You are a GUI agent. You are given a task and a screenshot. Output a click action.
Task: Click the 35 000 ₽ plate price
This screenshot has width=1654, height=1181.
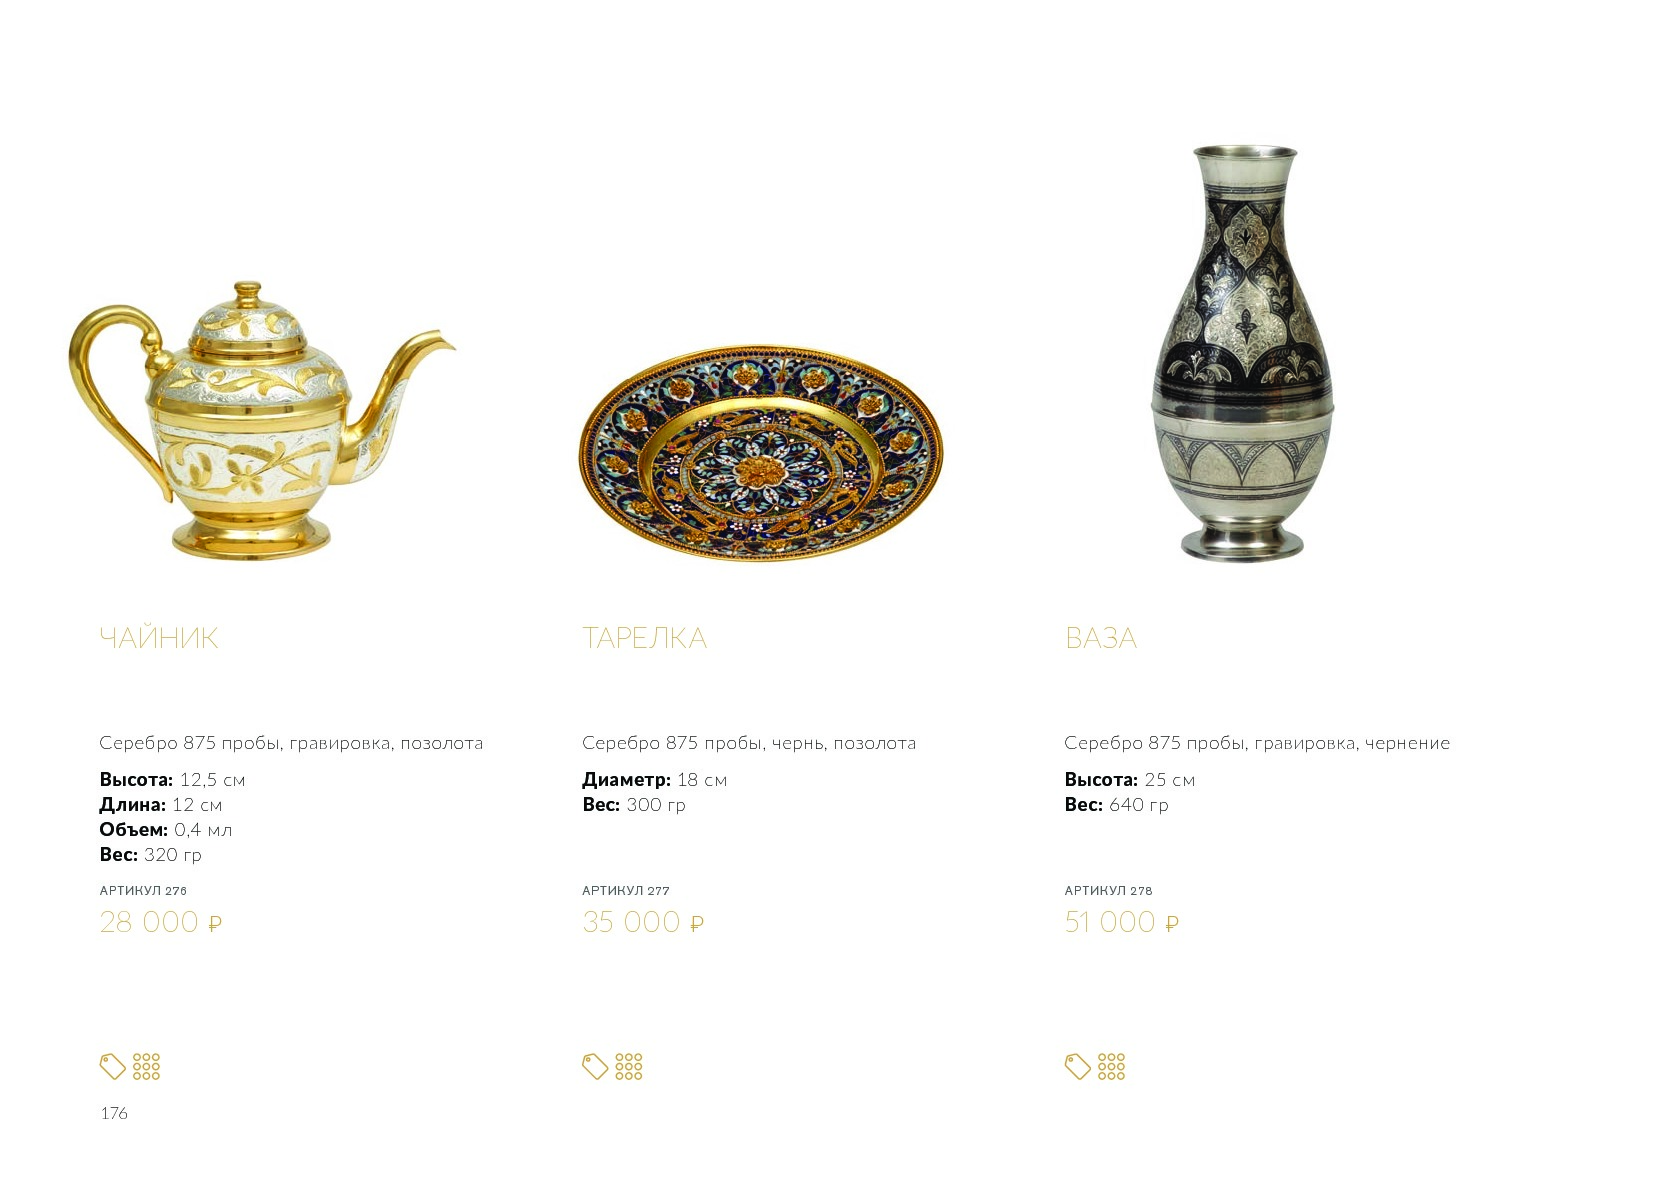[x=643, y=922]
